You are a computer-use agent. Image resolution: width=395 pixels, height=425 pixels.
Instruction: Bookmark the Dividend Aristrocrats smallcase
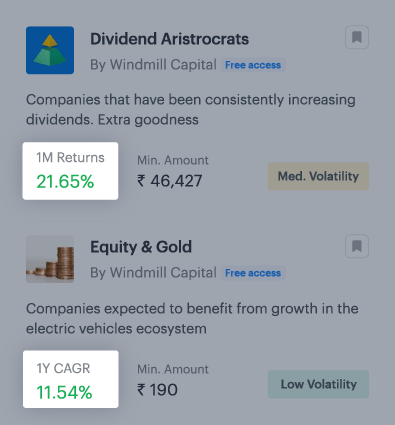pyautogui.click(x=357, y=37)
